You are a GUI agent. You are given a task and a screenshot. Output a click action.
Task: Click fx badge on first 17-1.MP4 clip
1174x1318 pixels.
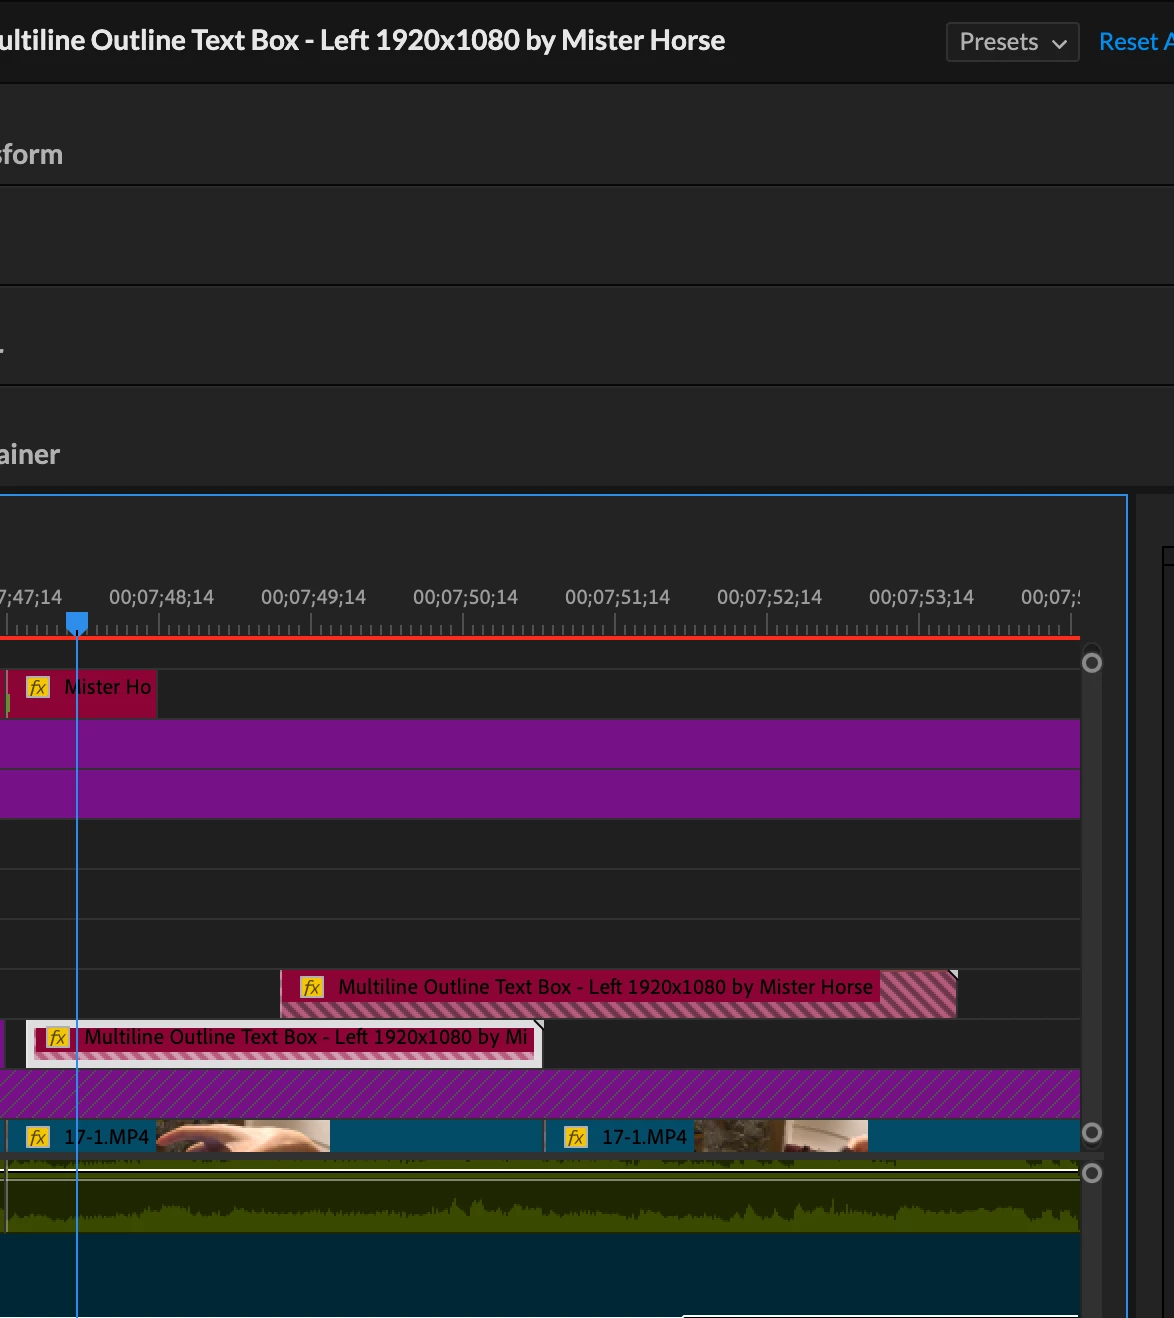[38, 1137]
